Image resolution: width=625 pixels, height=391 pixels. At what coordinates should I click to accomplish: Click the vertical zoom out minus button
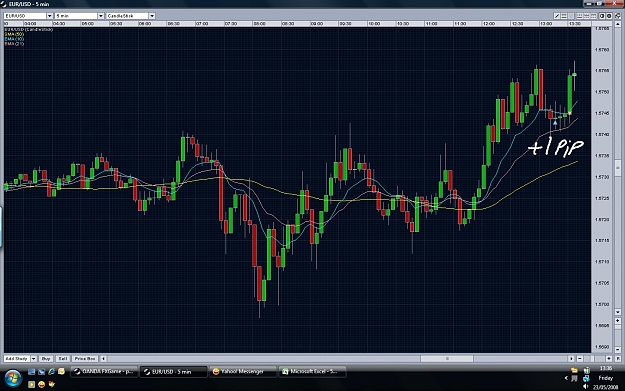pyautogui.click(x=618, y=350)
